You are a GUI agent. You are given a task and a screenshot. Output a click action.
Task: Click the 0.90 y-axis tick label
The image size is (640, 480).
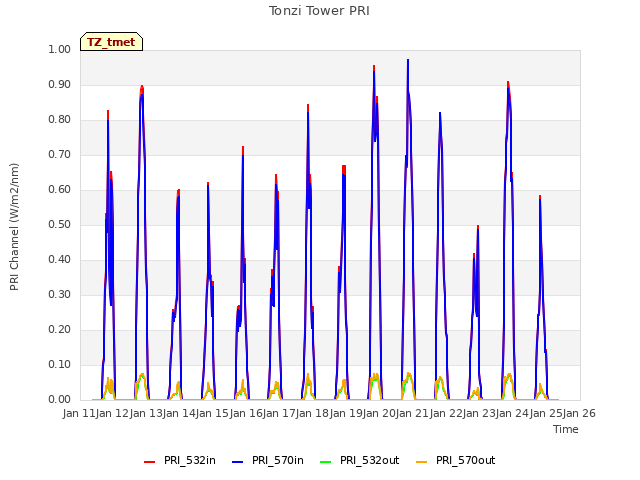[x=60, y=84]
